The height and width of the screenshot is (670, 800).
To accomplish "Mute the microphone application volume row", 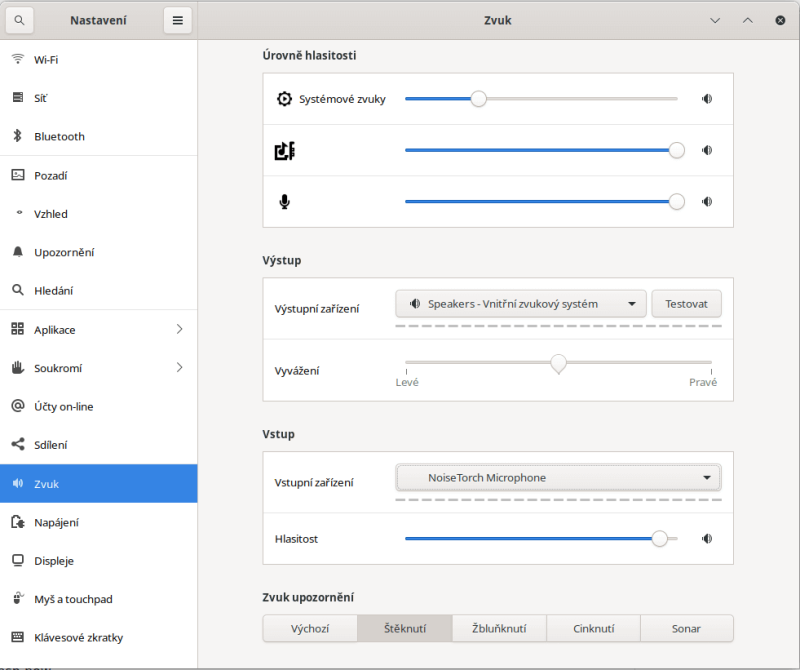I will pos(707,201).
